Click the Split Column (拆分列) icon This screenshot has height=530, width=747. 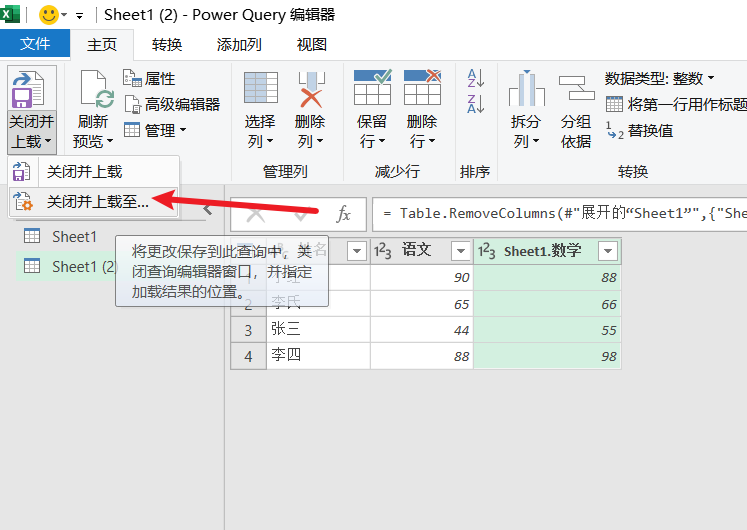pyautogui.click(x=526, y=89)
